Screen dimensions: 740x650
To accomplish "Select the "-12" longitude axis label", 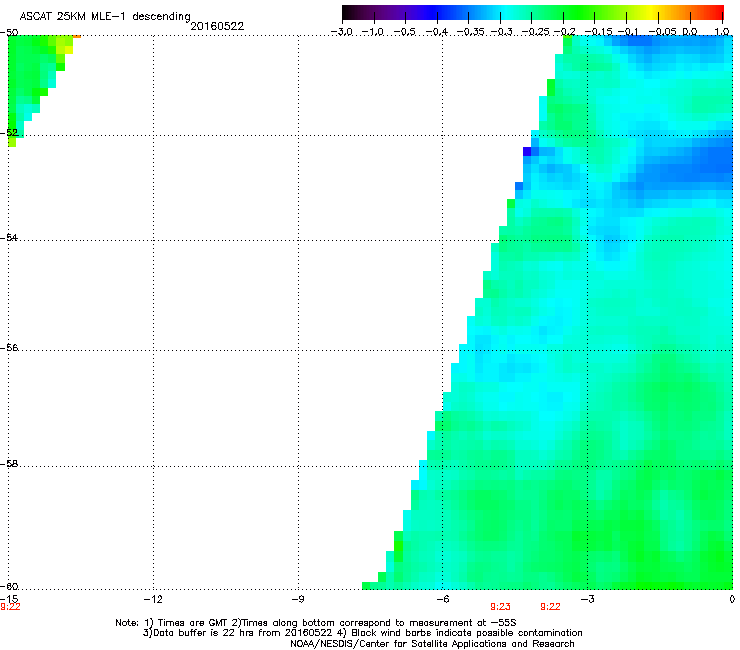I will (x=153, y=599).
